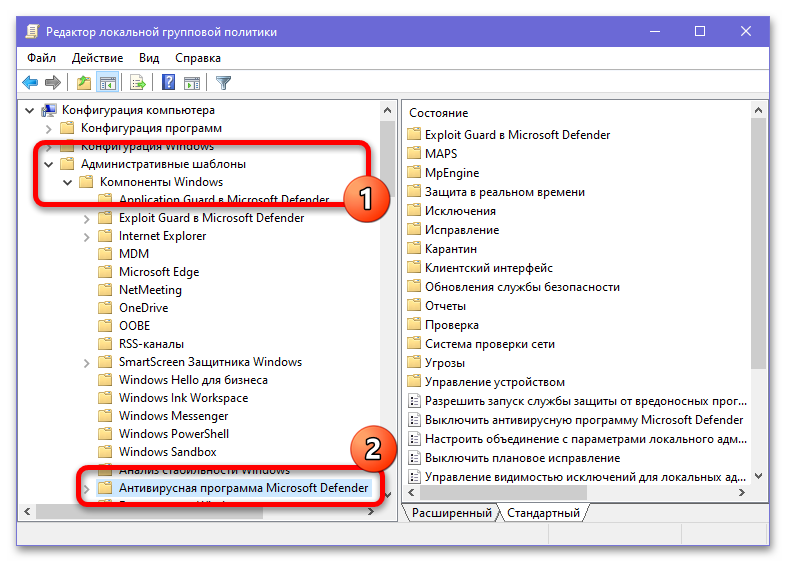Click folder icon next to OneDrive
Image resolution: width=786 pixels, height=562 pixels.
pos(105,307)
